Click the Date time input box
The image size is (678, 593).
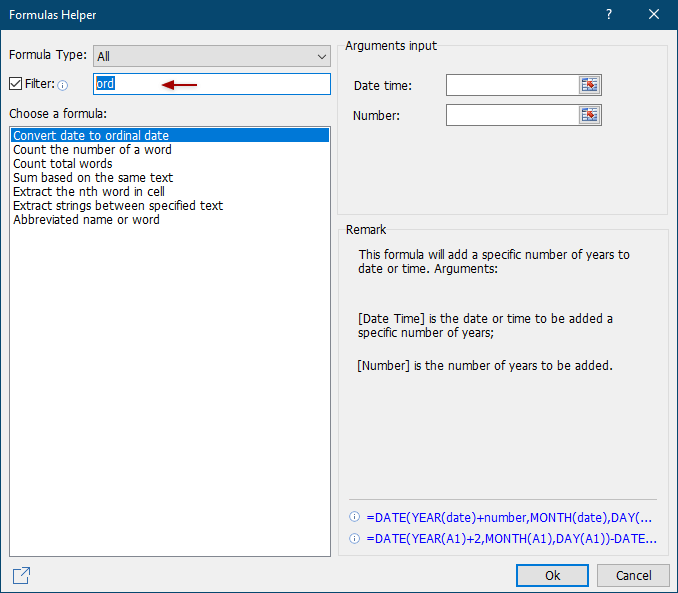click(x=511, y=85)
